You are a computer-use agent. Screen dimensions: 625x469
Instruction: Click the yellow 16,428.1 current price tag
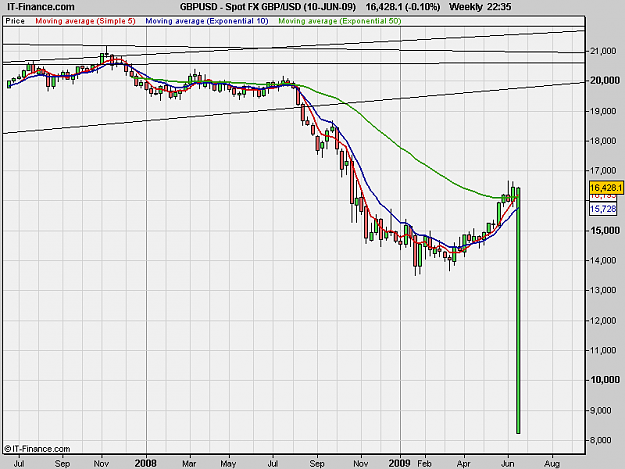coord(606,187)
